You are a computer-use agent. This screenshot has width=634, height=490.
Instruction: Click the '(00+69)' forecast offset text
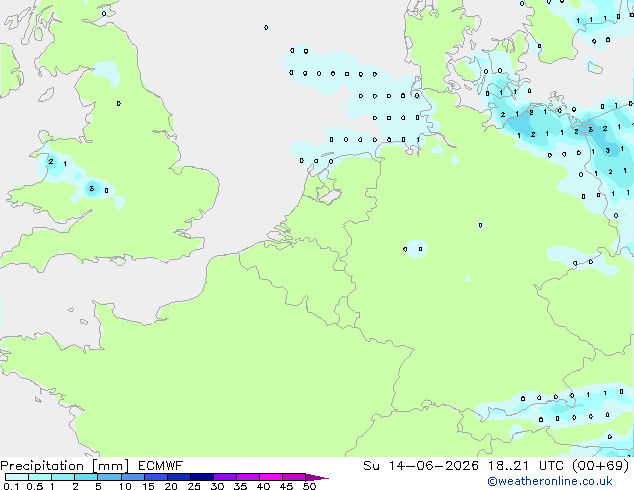click(601, 466)
